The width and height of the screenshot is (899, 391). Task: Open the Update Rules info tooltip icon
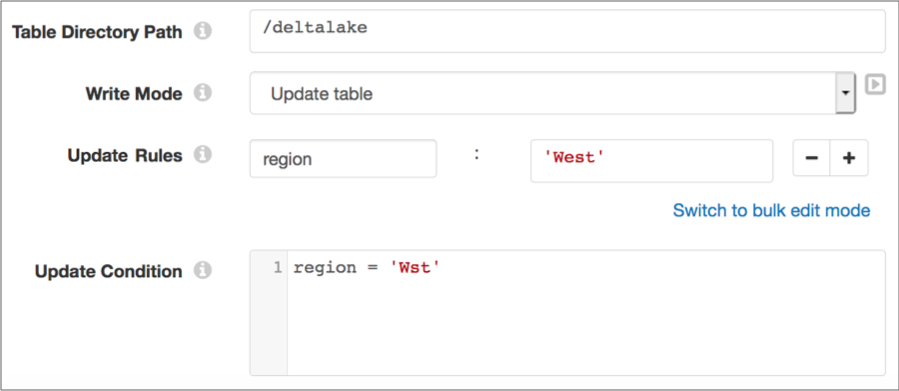[x=202, y=155]
